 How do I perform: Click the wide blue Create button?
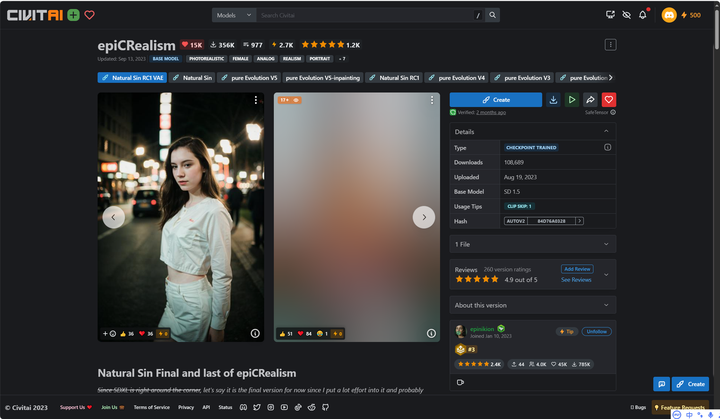coord(496,100)
